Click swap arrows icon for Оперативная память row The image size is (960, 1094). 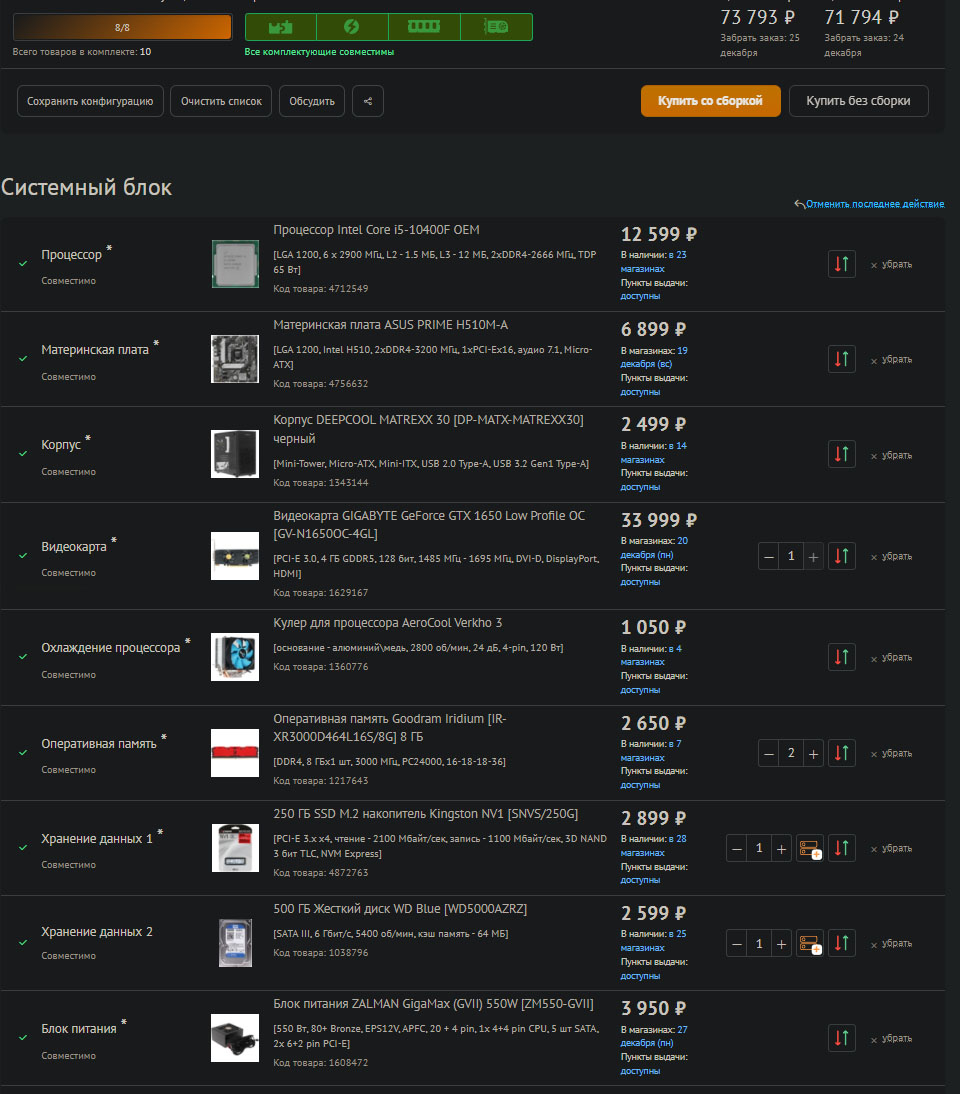841,753
